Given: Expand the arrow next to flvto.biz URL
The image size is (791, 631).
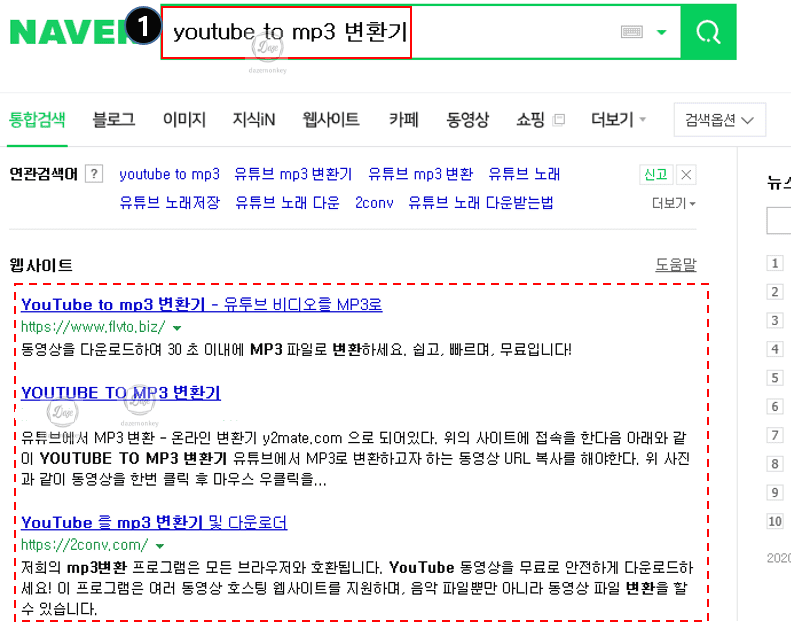Looking at the screenshot, I should [177, 328].
